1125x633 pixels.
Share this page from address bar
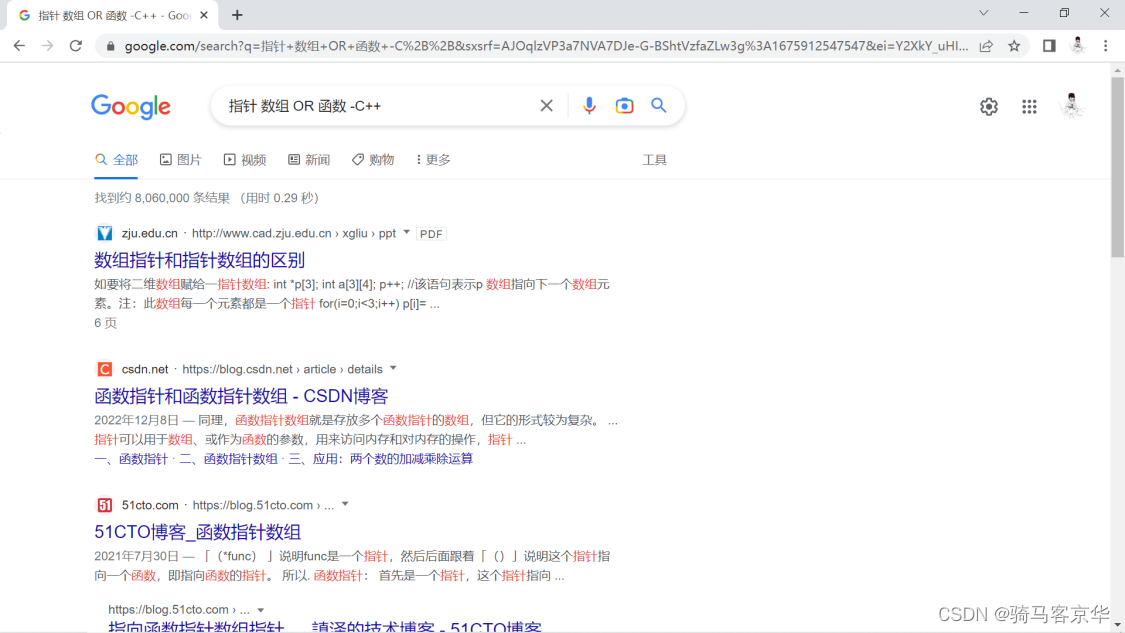pyautogui.click(x=987, y=46)
